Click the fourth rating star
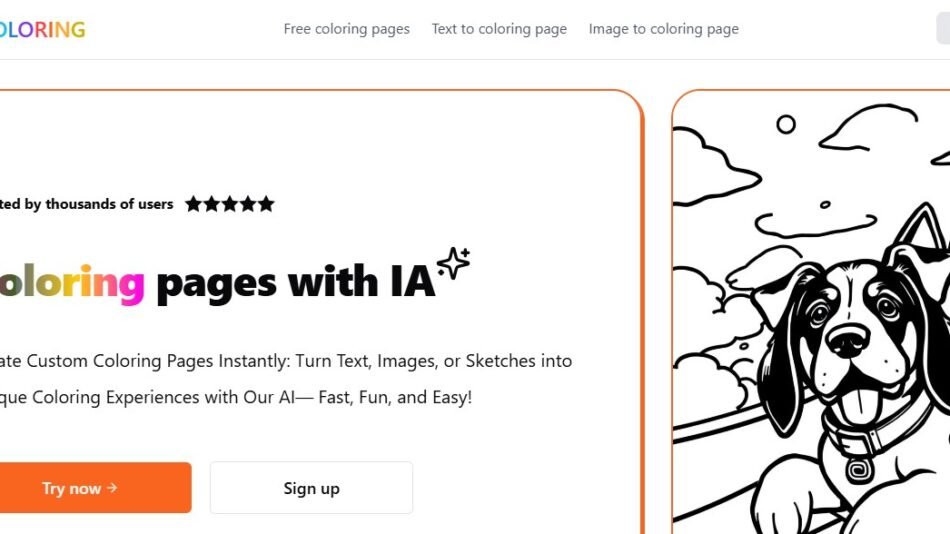 pyautogui.click(x=247, y=204)
